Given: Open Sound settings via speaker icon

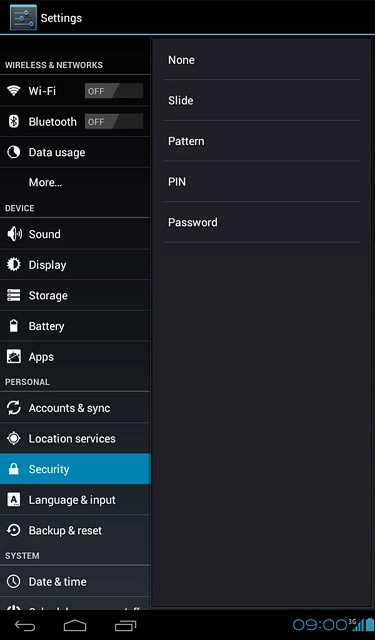Looking at the screenshot, I should click(x=14, y=234).
